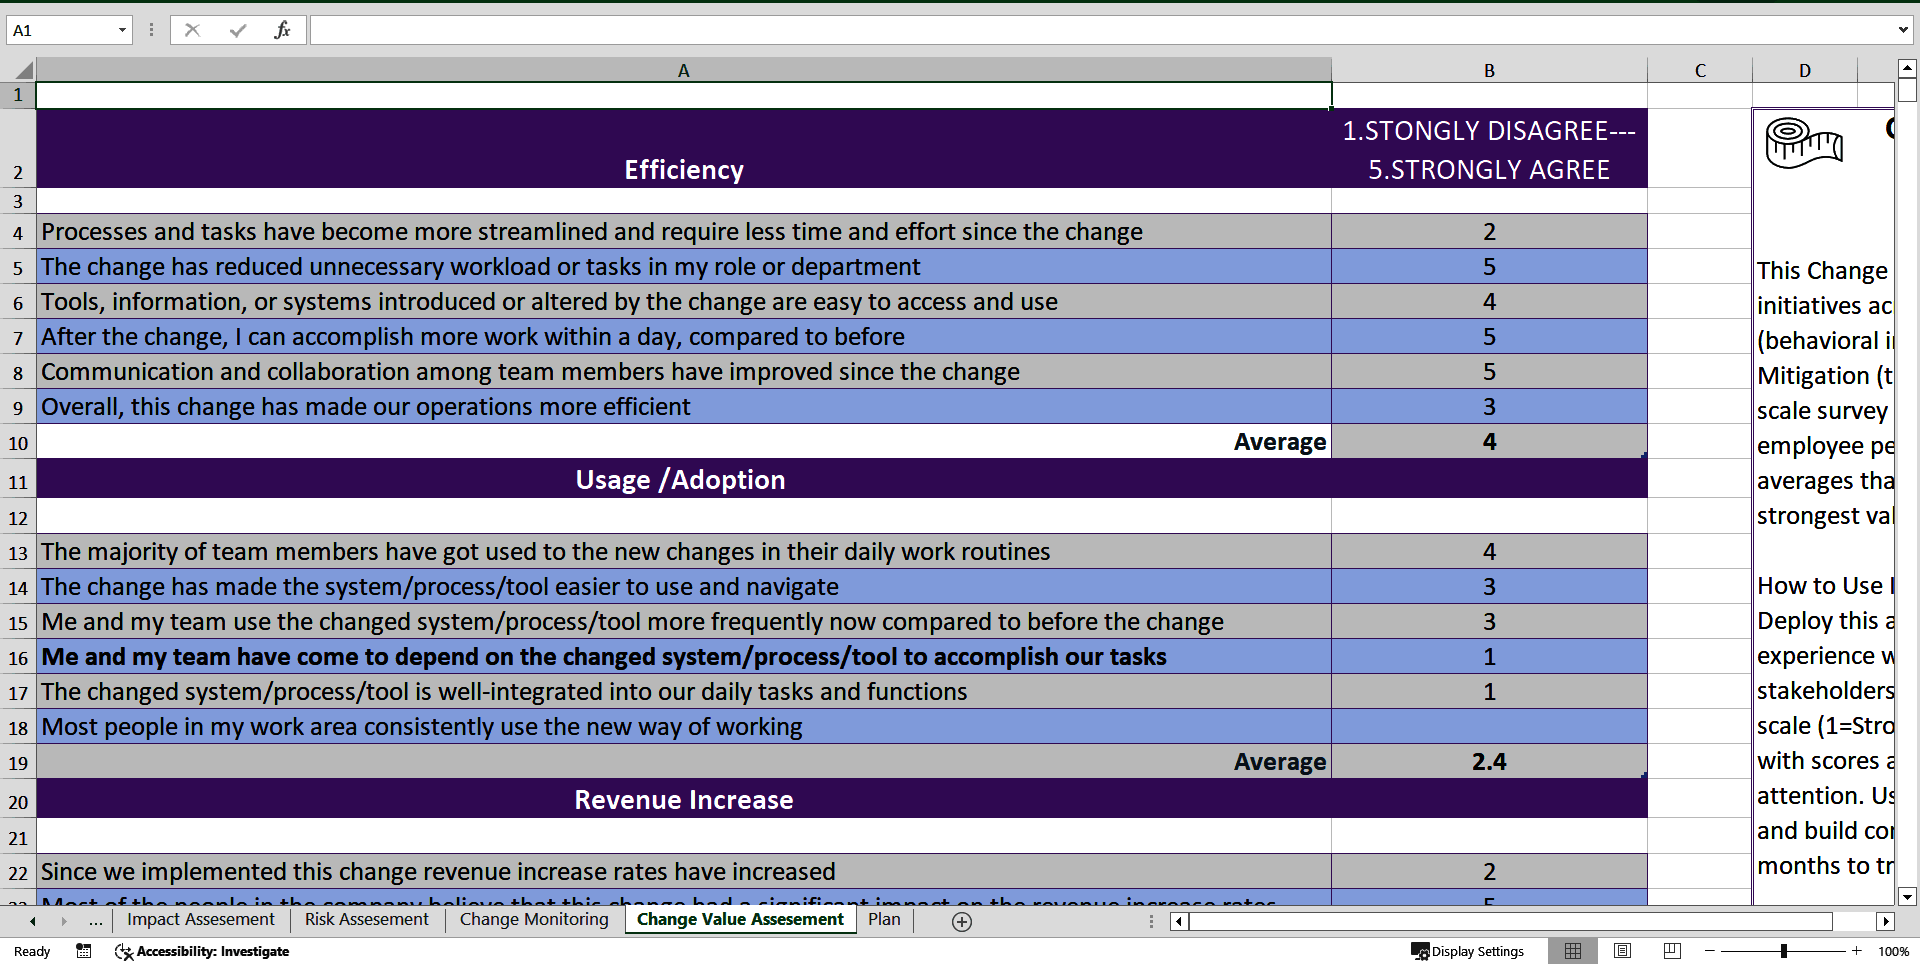Open the Plan sheet tab
This screenshot has height=966, width=1920.
[884, 920]
